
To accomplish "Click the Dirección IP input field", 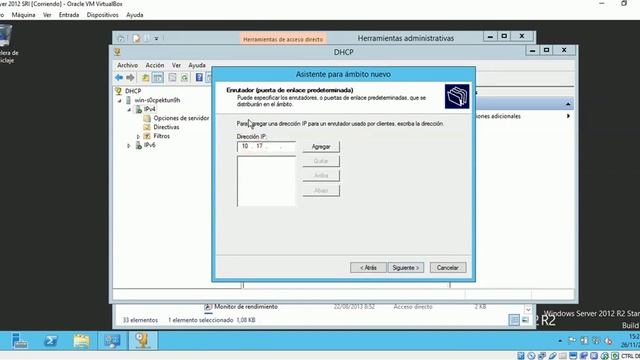I will 266,147.
